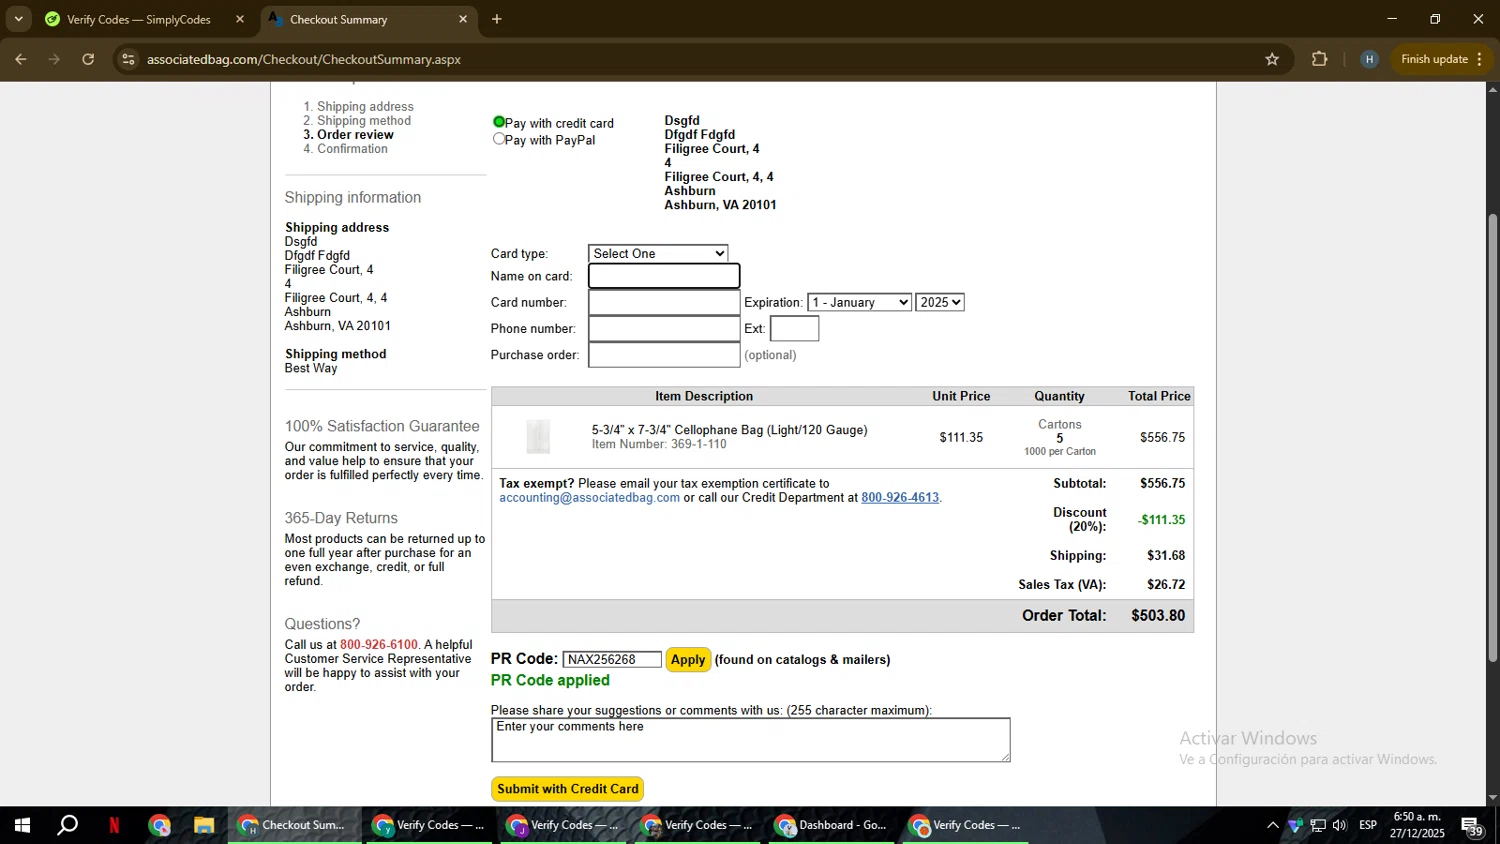The width and height of the screenshot is (1500, 844).
Task: Select Pay with PayPal option
Action: click(499, 139)
